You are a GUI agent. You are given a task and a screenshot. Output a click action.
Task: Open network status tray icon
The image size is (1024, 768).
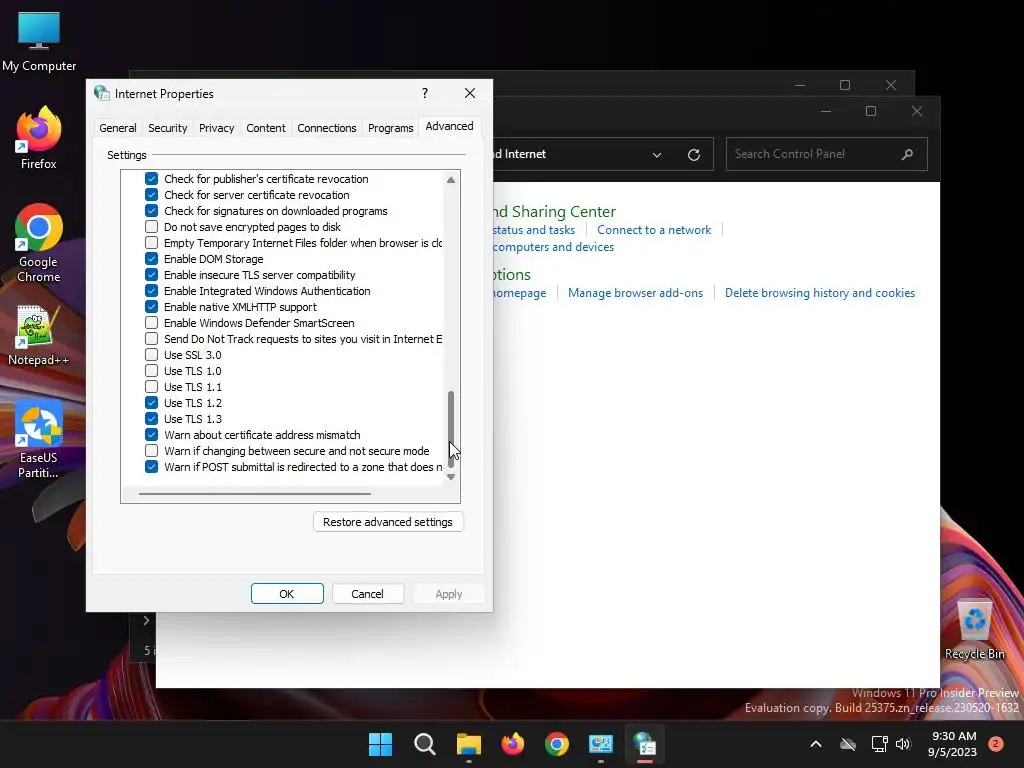[x=879, y=744]
